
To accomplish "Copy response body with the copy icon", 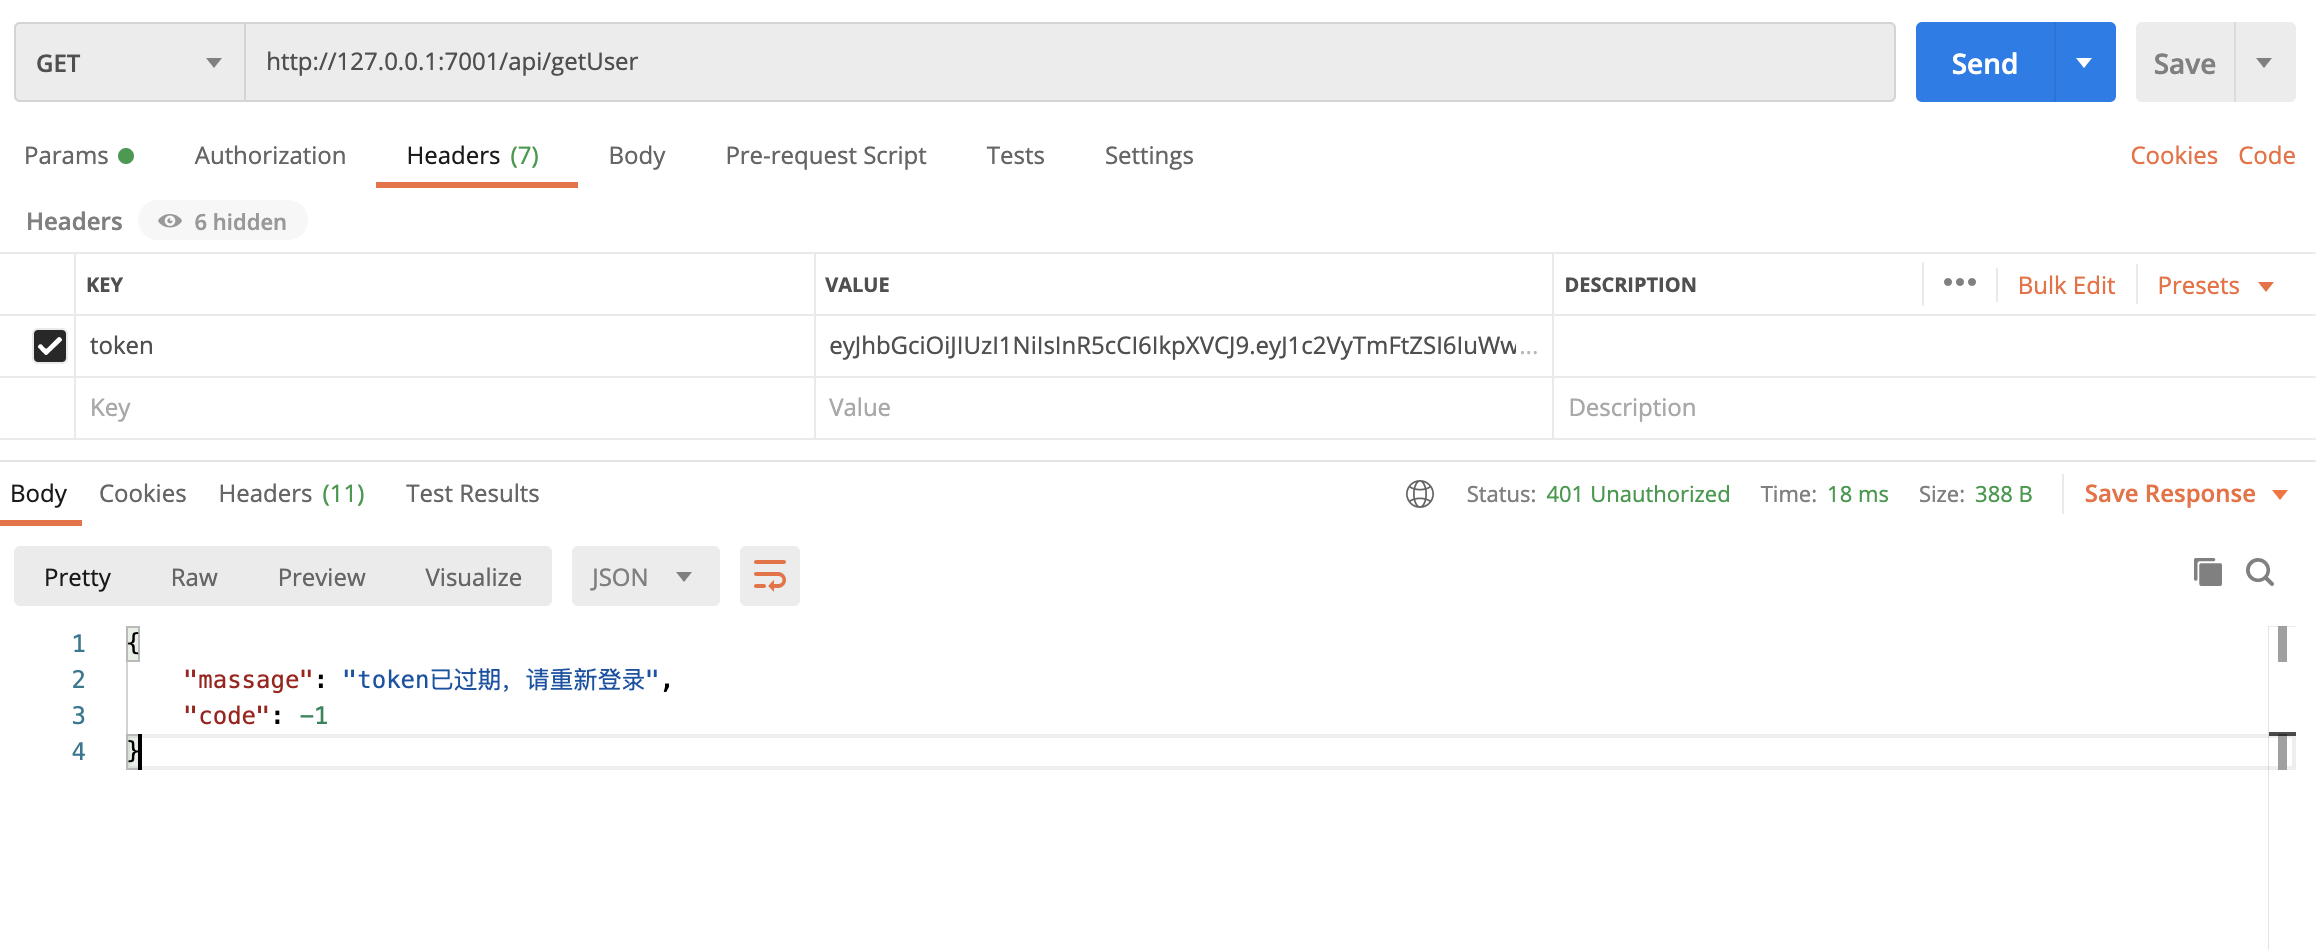I will [2207, 572].
